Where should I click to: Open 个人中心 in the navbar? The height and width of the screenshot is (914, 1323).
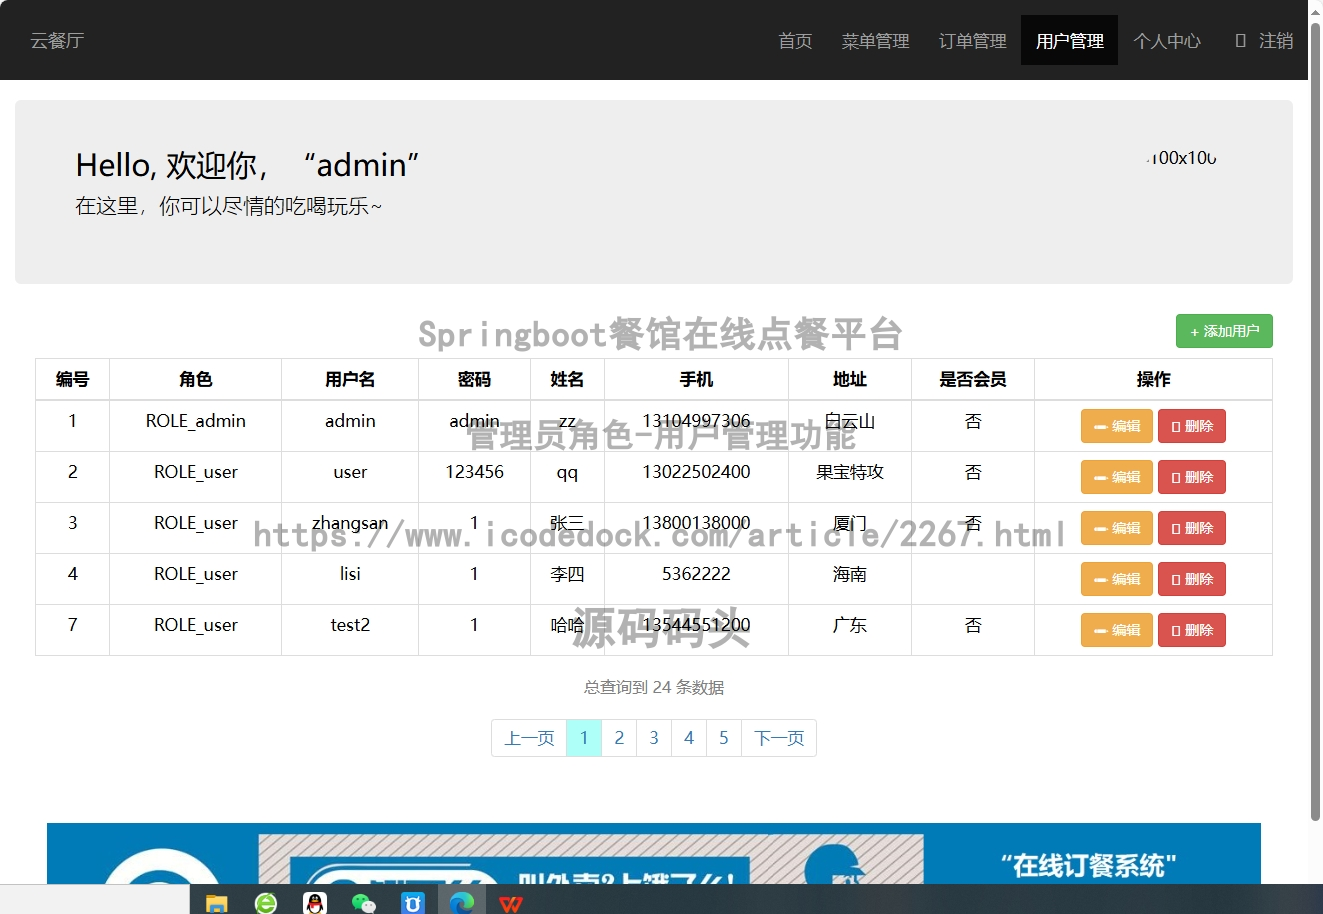1166,41
